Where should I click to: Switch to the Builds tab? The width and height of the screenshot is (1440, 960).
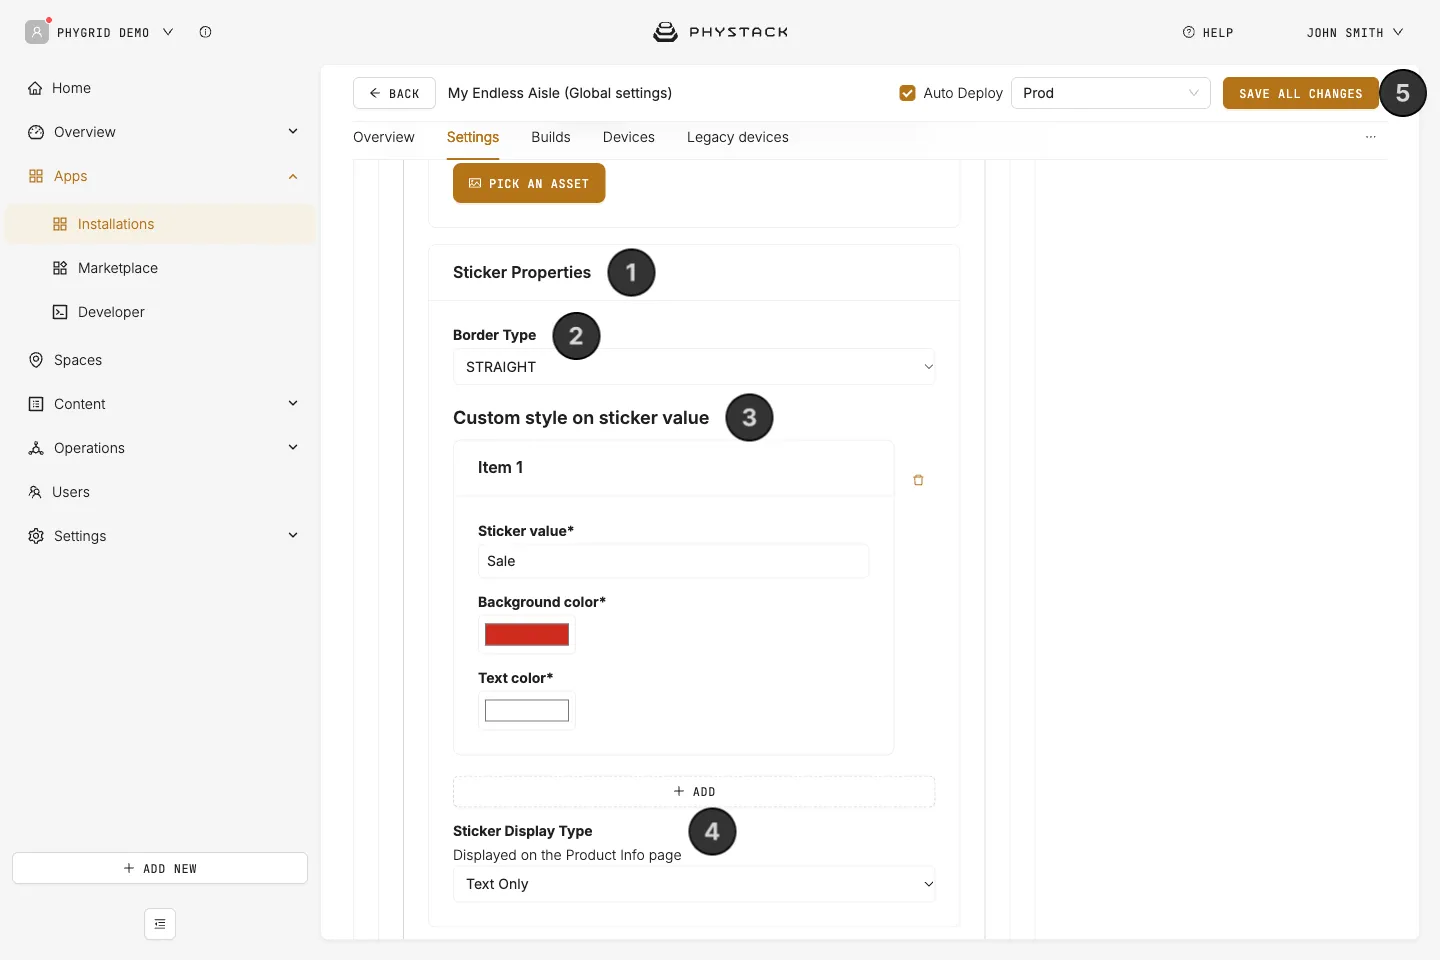click(x=551, y=137)
